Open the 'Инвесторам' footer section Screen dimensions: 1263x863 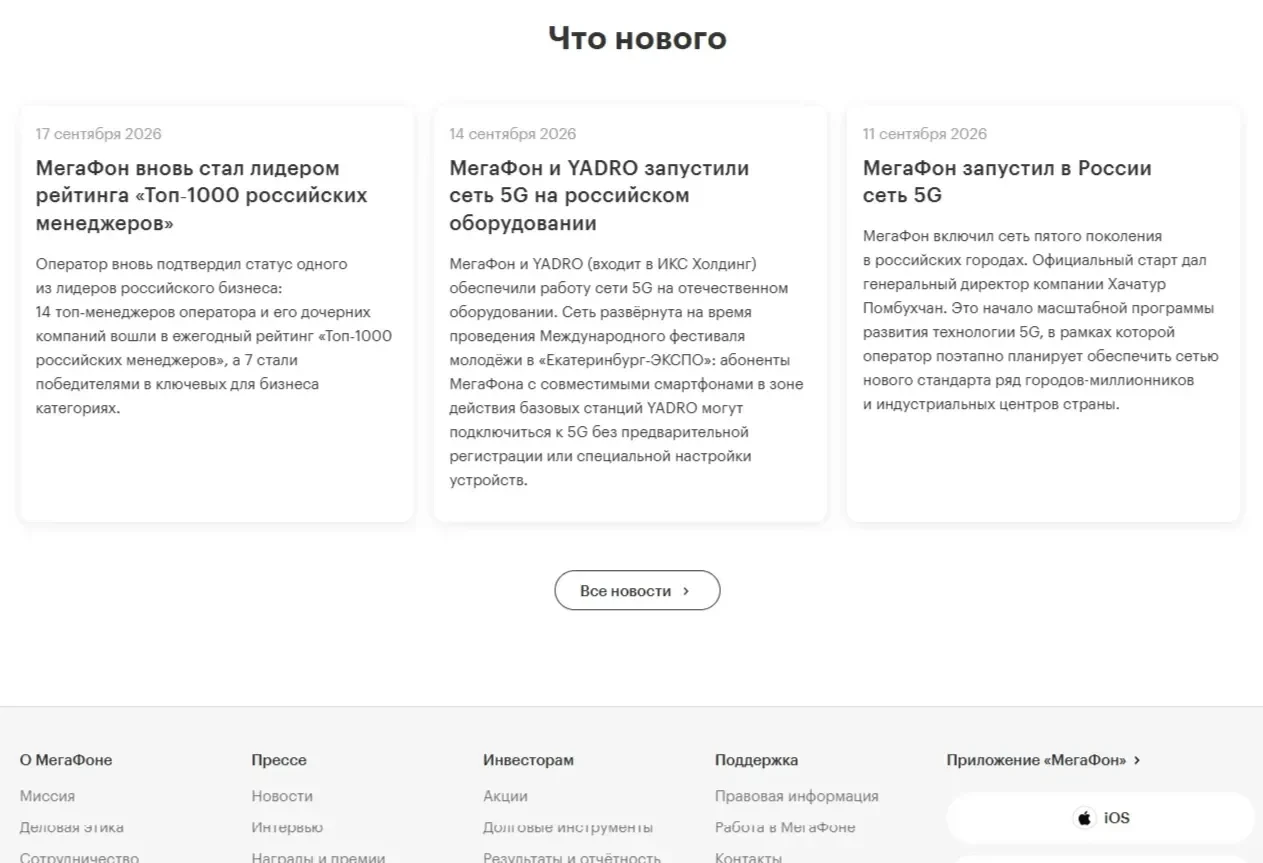[x=528, y=760]
